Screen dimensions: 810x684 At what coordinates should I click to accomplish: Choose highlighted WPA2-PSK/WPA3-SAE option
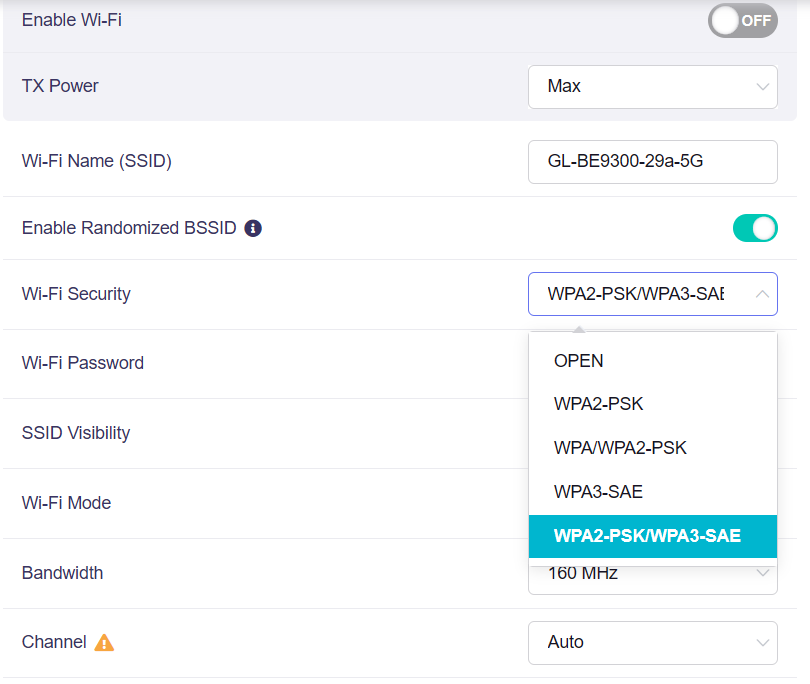647,536
